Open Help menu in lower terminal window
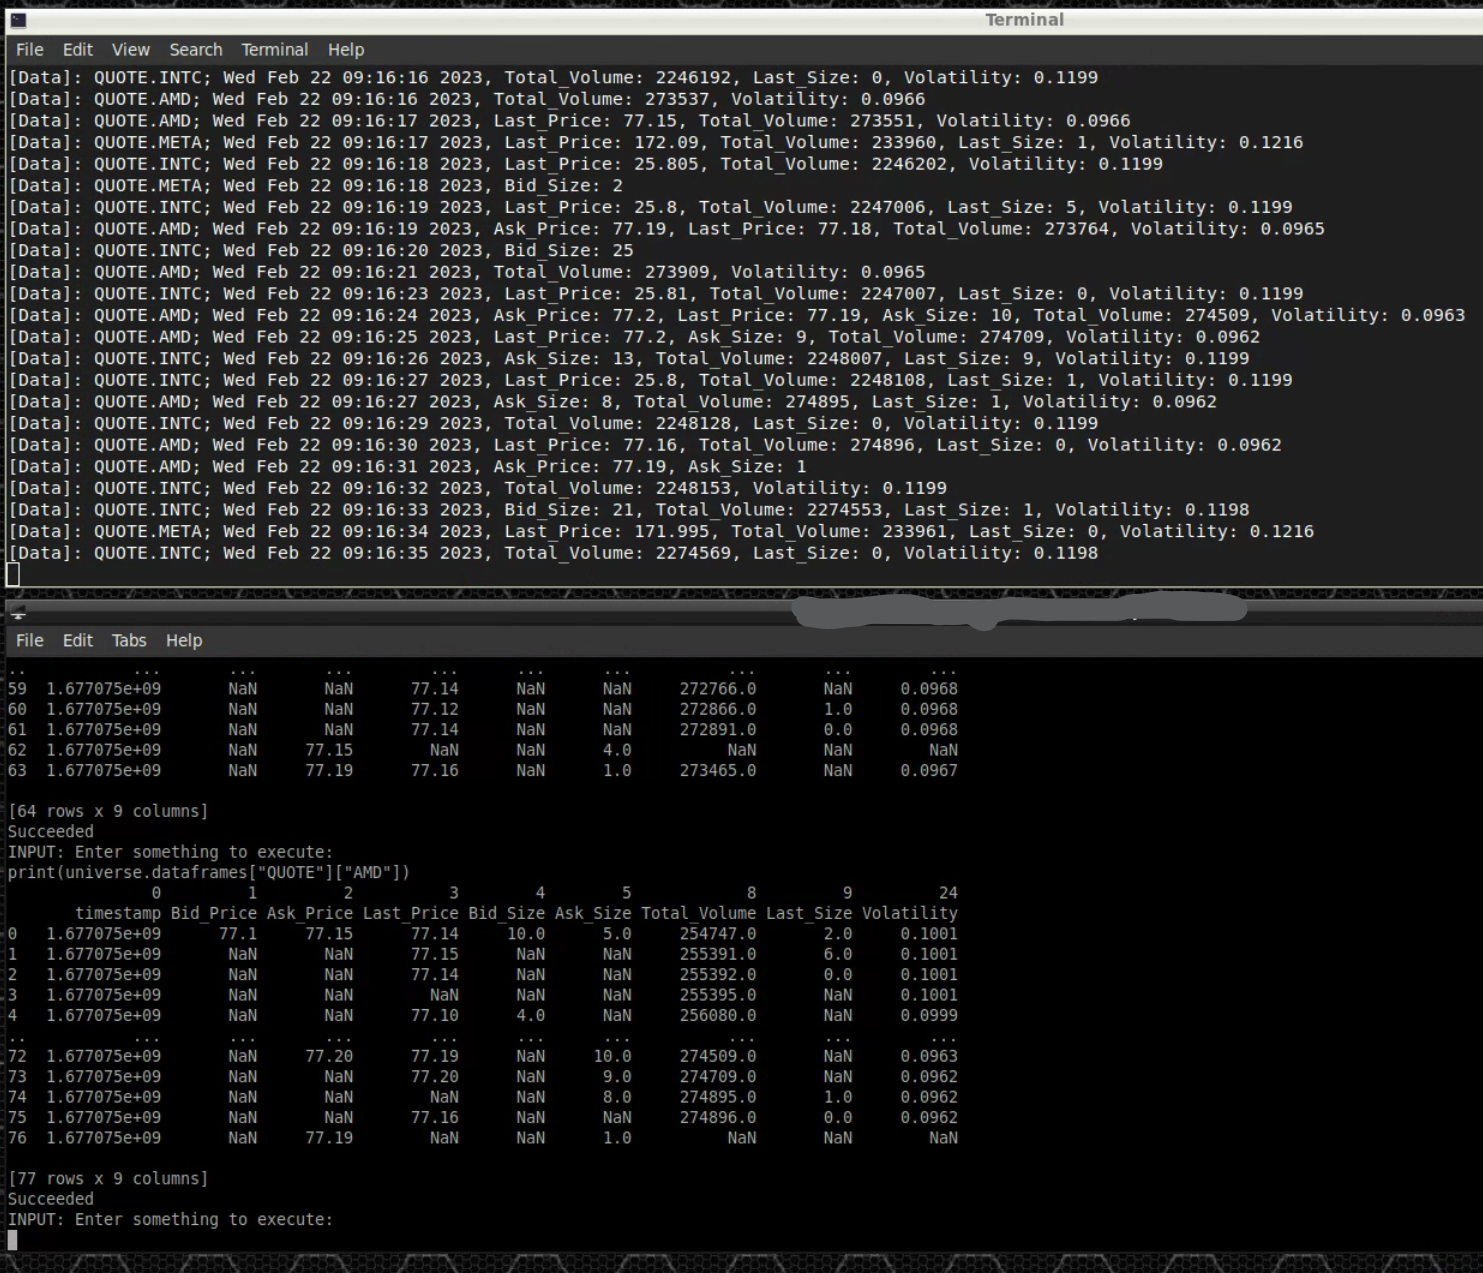 tap(184, 641)
